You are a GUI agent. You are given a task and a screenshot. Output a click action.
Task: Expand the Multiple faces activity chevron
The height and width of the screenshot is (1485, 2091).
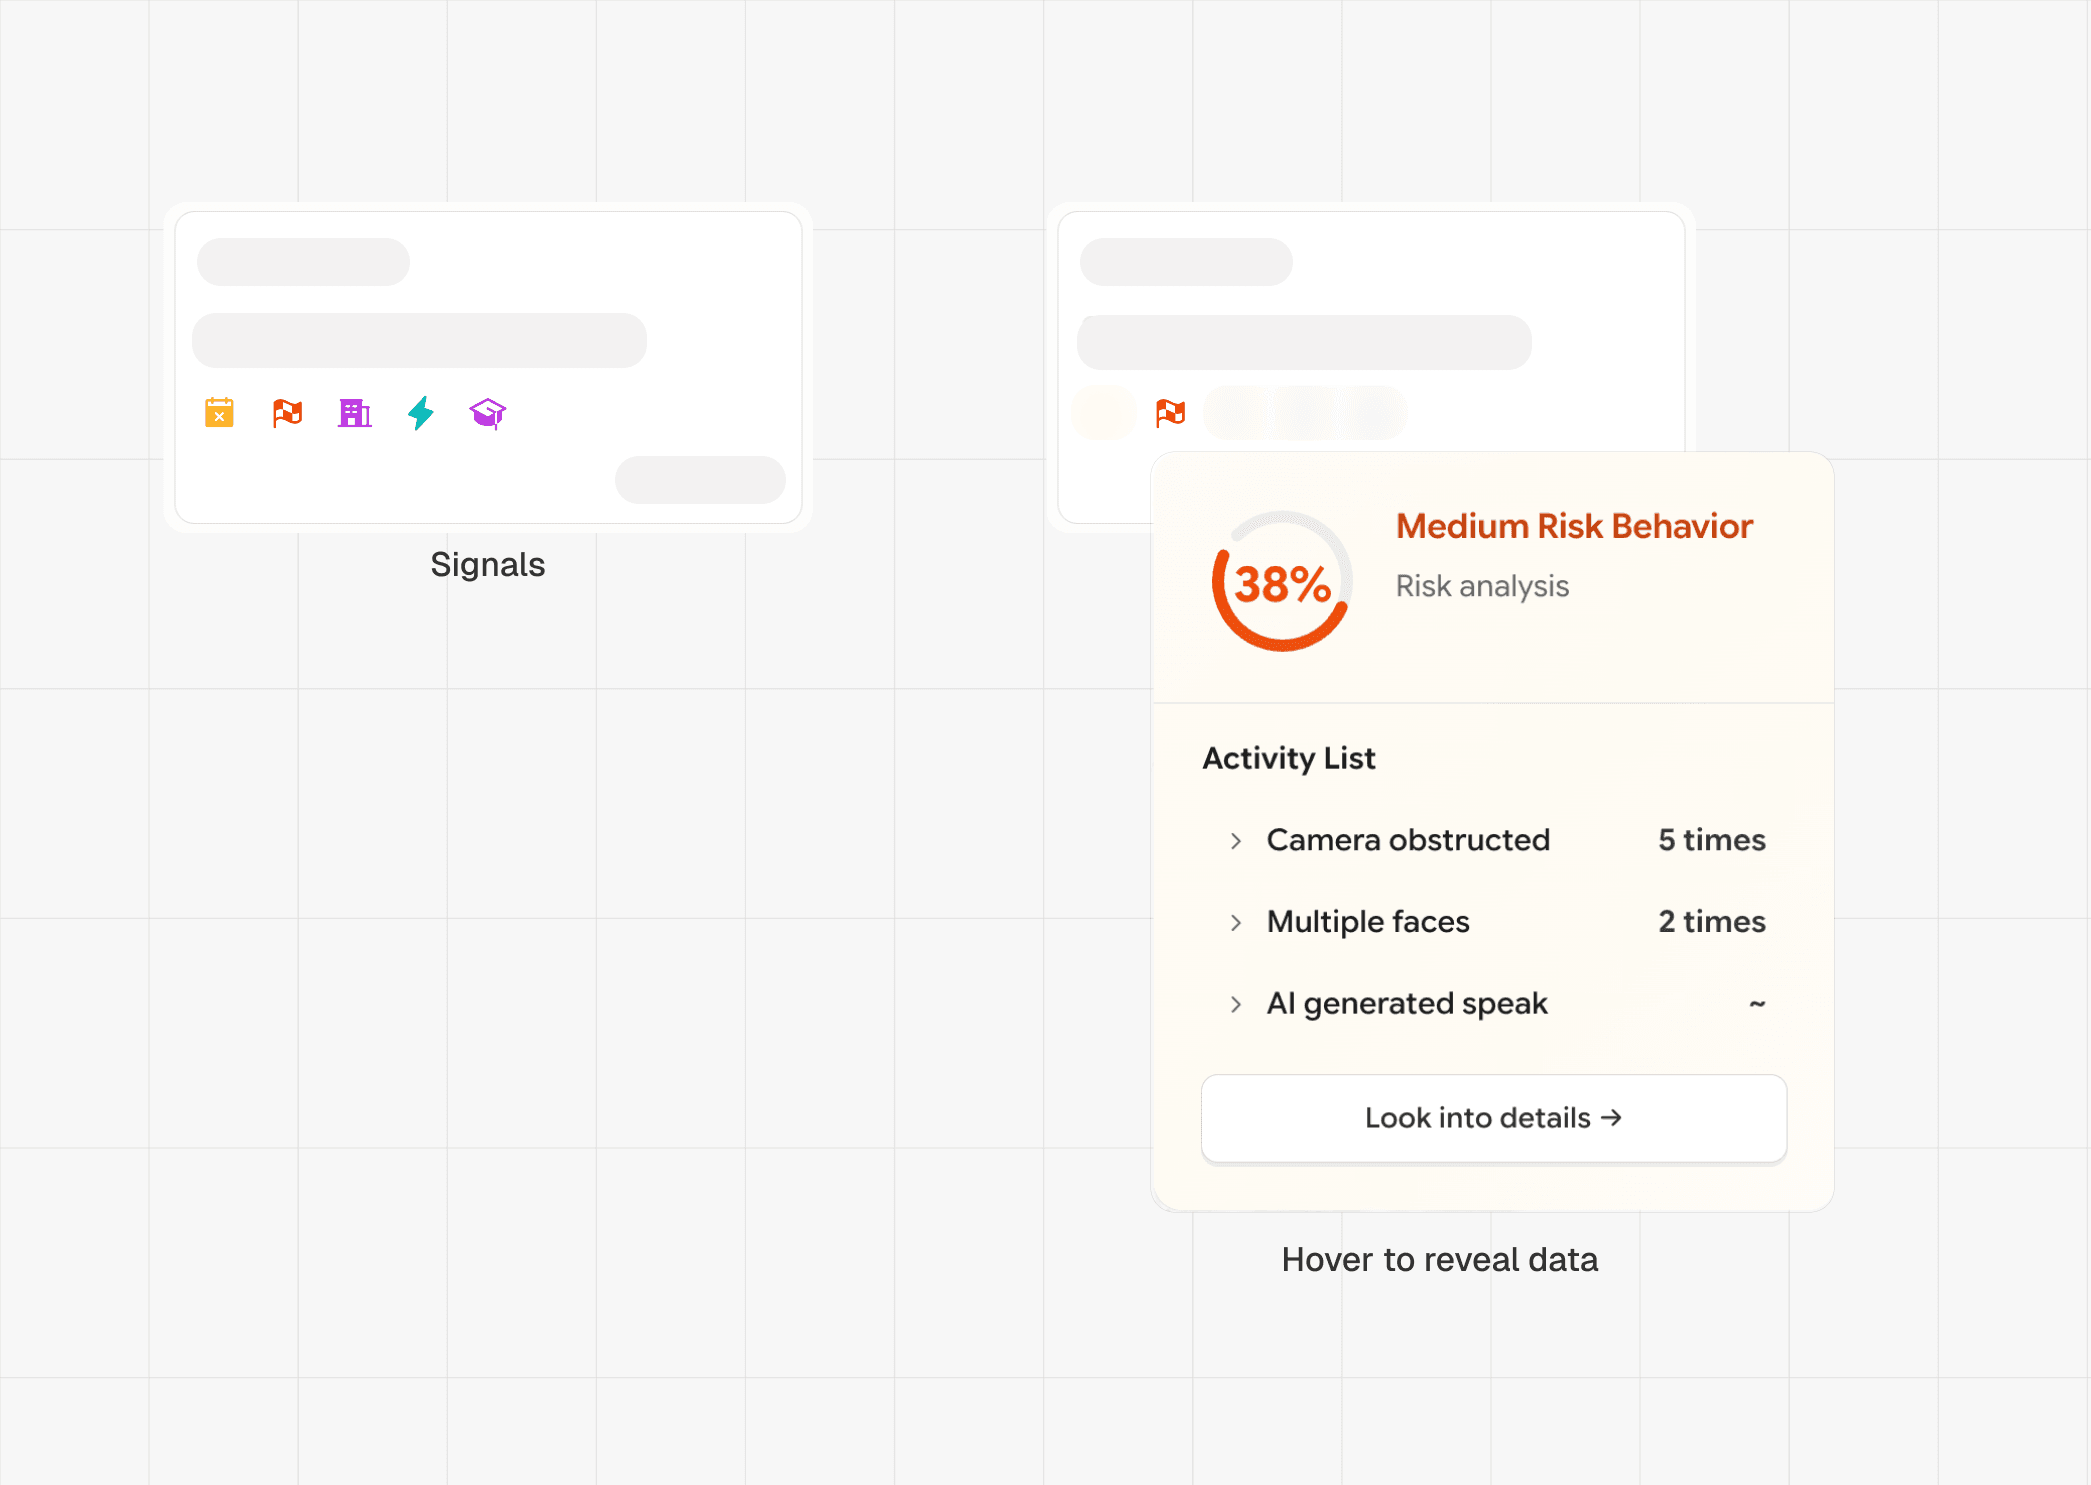1236,923
